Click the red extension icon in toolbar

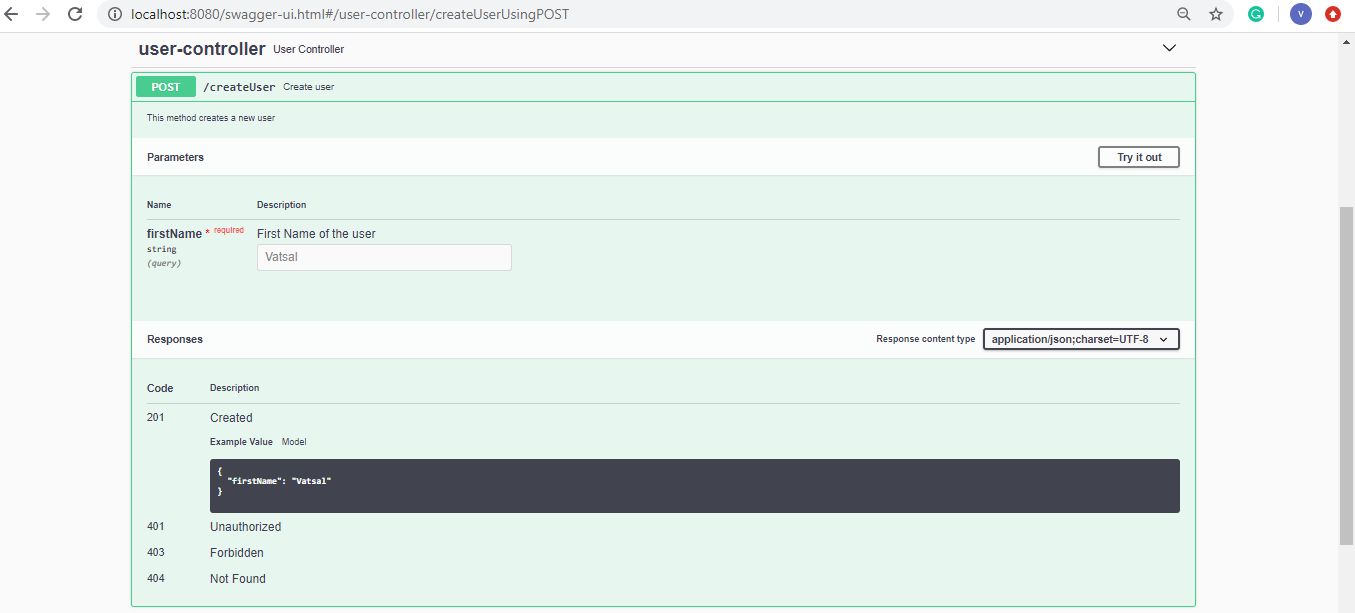[x=1333, y=14]
